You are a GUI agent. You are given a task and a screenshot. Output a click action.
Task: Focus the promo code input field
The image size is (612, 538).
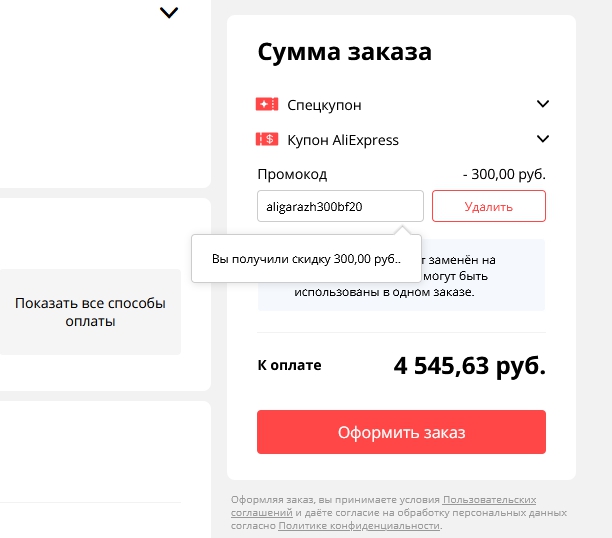(x=340, y=207)
